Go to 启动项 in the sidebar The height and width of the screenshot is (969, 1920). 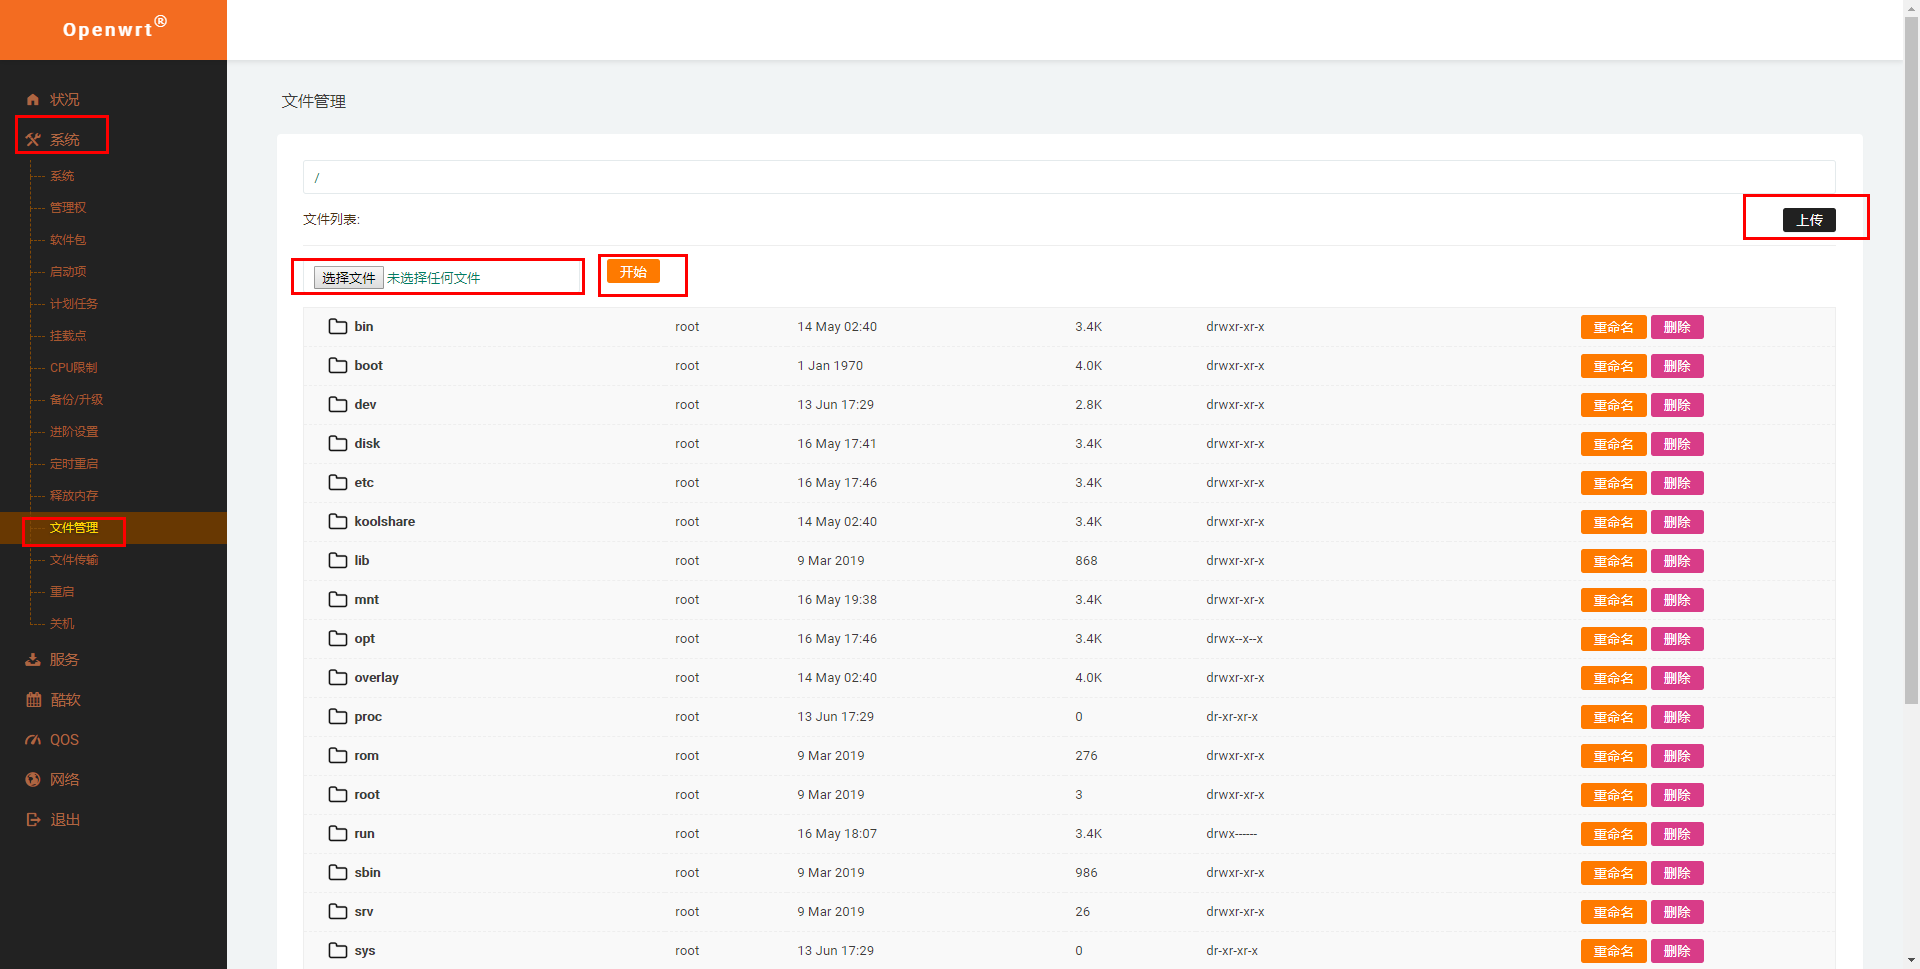coord(68,272)
